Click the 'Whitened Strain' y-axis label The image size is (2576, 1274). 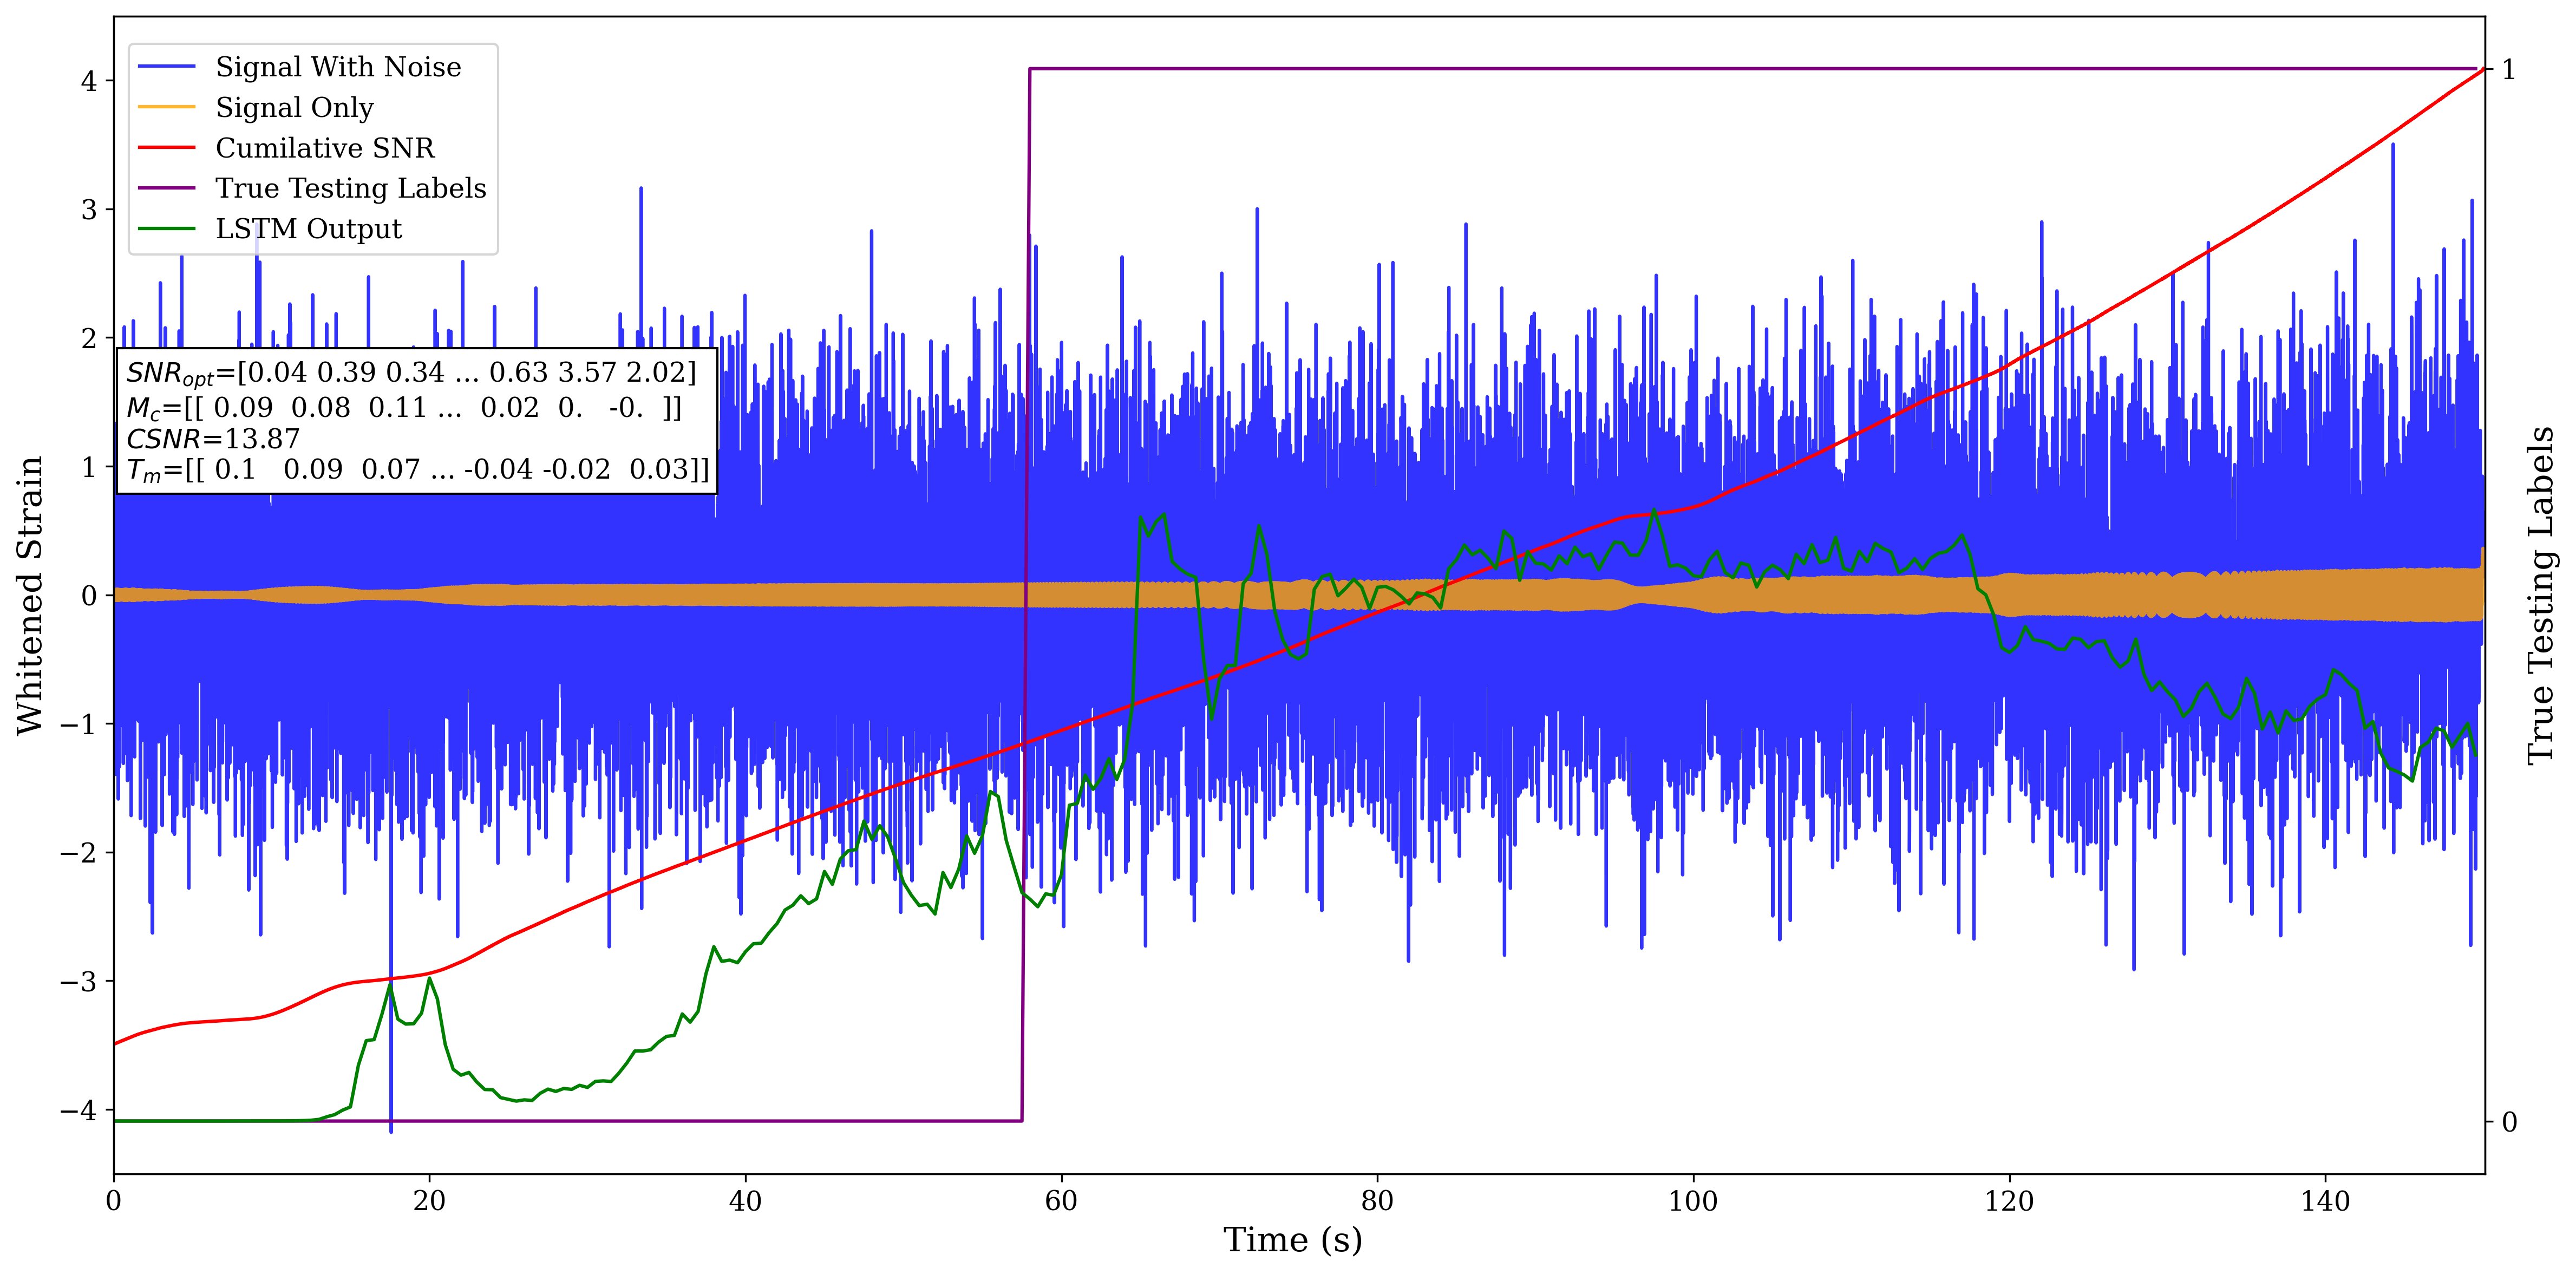coord(30,595)
